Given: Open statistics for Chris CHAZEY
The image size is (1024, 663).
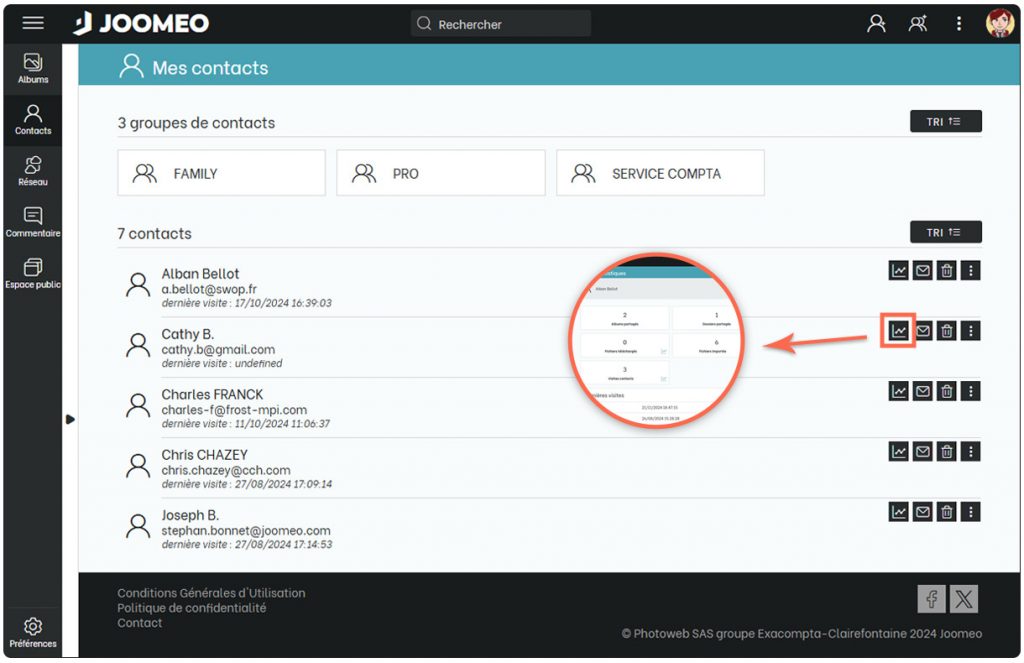Looking at the screenshot, I should (x=899, y=451).
